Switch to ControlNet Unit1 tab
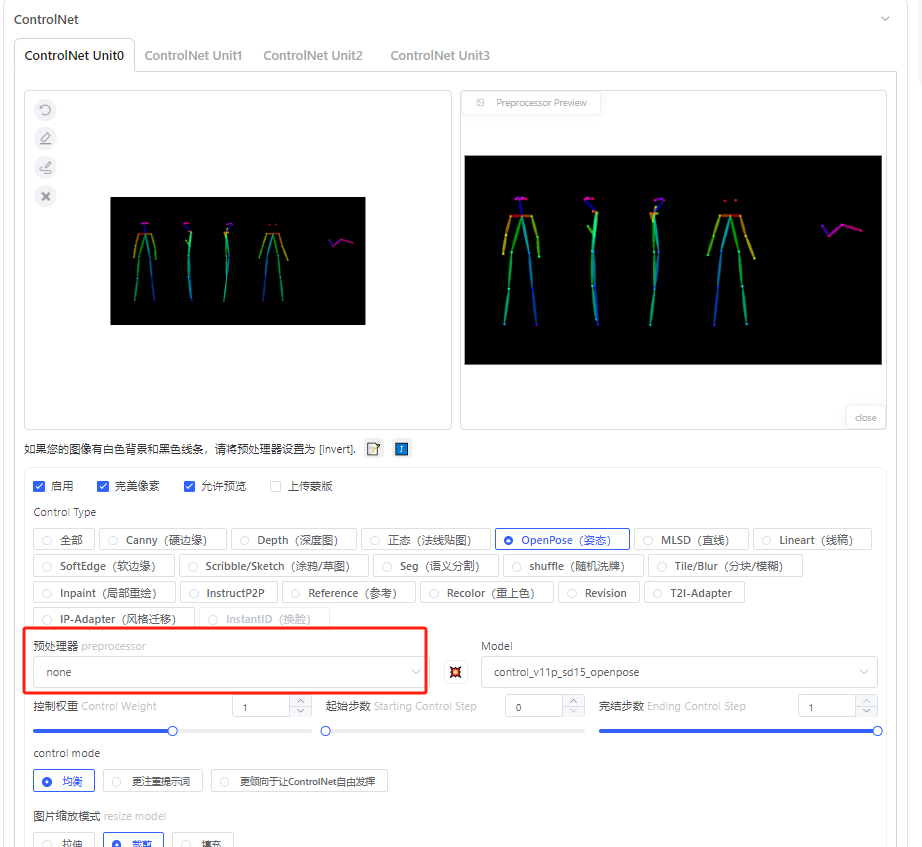The width and height of the screenshot is (922, 847). (193, 55)
